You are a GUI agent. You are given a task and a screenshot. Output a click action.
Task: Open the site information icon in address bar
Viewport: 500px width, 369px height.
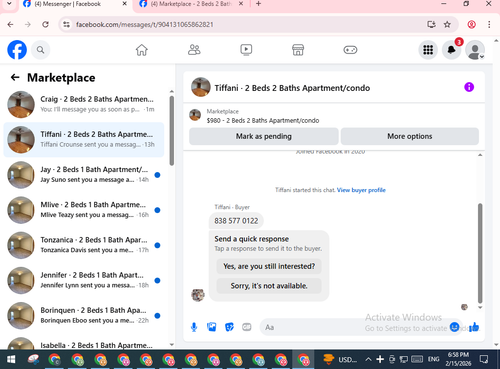click(67, 24)
